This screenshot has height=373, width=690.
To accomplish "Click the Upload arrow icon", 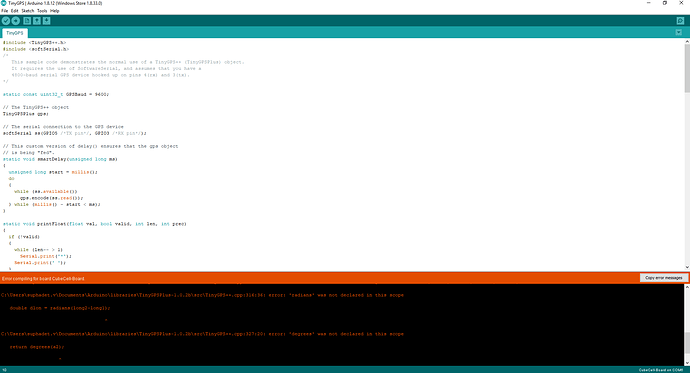I will [x=15, y=21].
